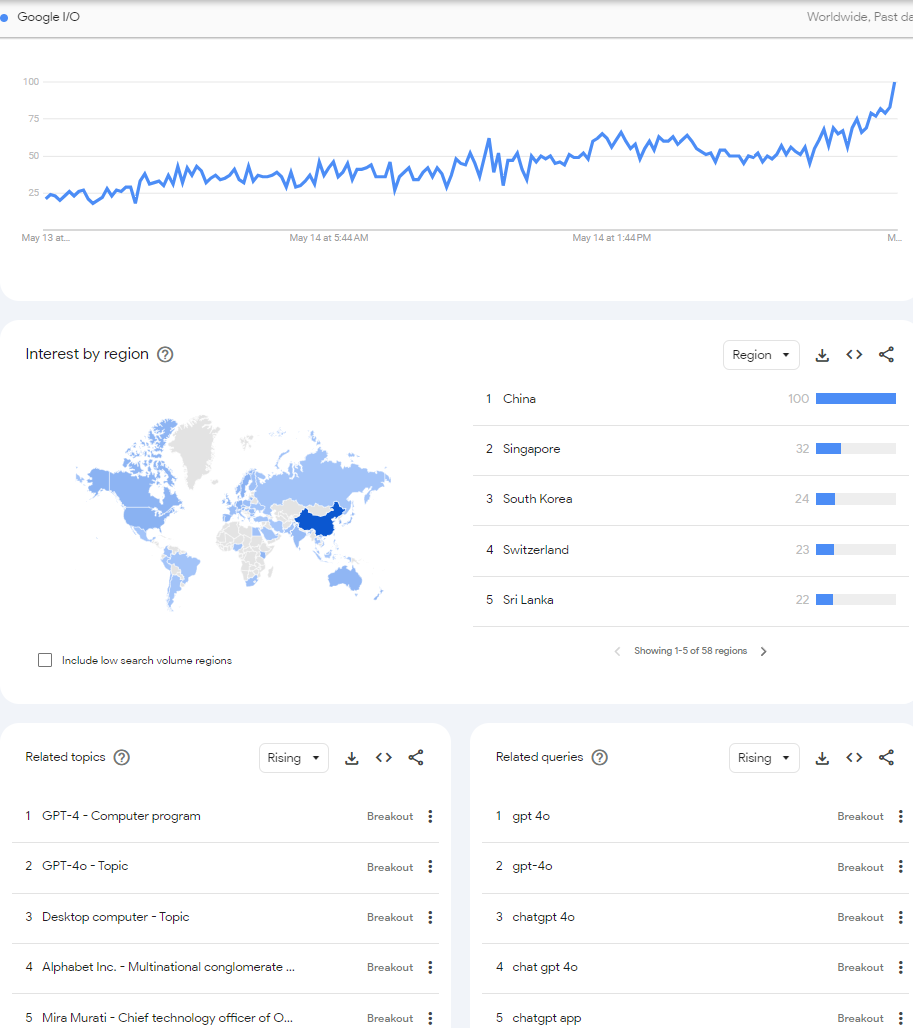Click the 'May 14 at 5:44 AM' axis label
This screenshot has width=913, height=1028.
(329, 238)
